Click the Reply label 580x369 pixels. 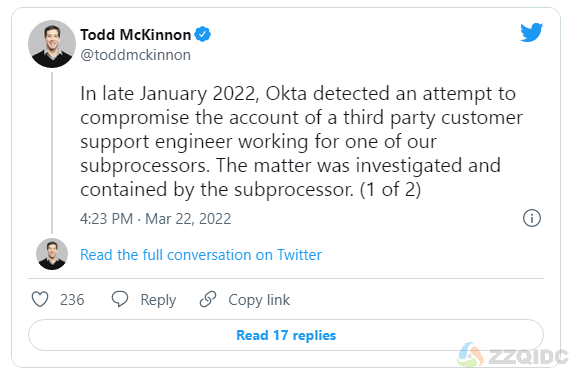158,300
